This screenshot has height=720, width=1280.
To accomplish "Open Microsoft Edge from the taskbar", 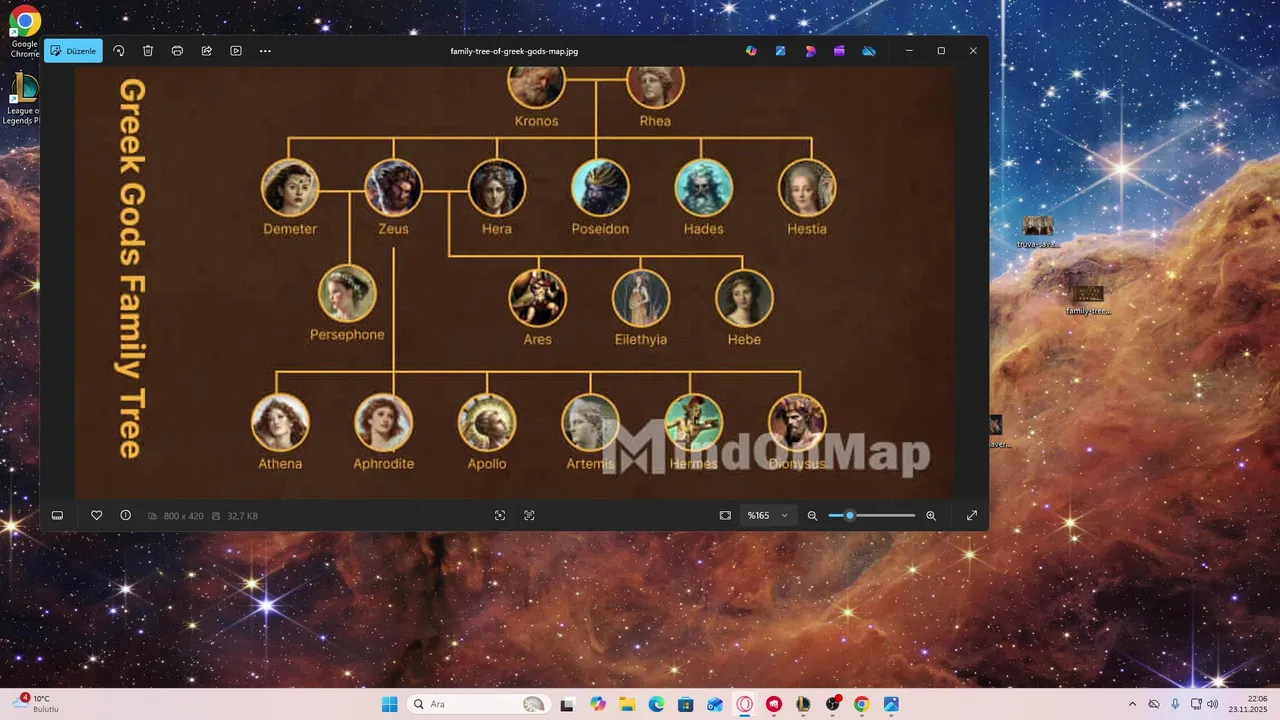I will [656, 704].
